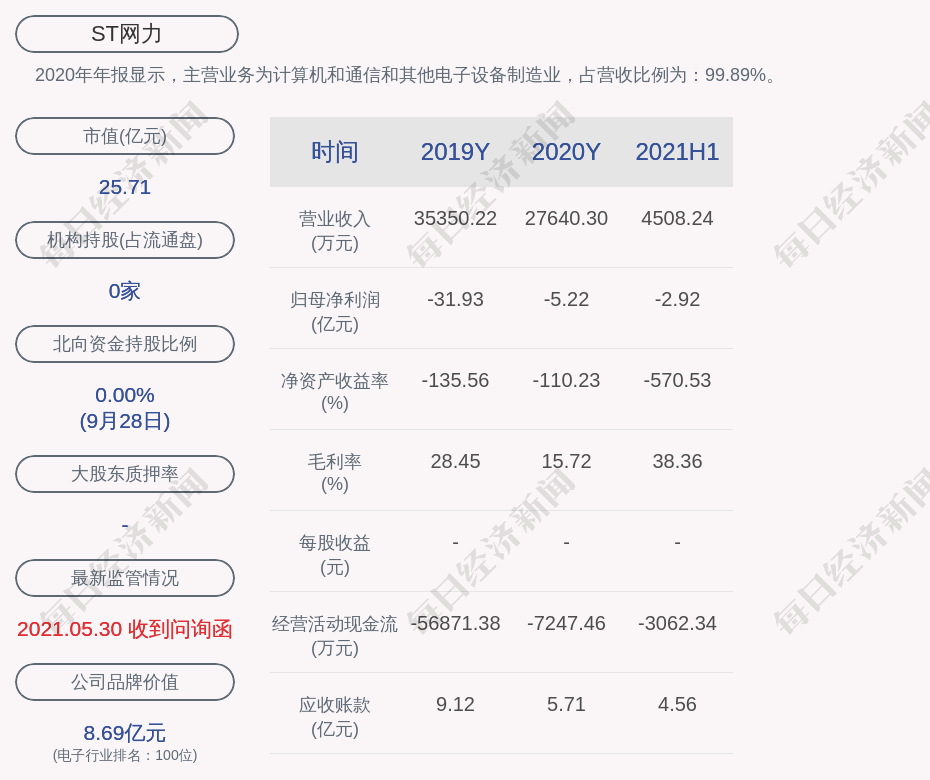Screen dimensions: 930x780
Task: Click the 0.00% northbound holding value
Action: pos(125,395)
